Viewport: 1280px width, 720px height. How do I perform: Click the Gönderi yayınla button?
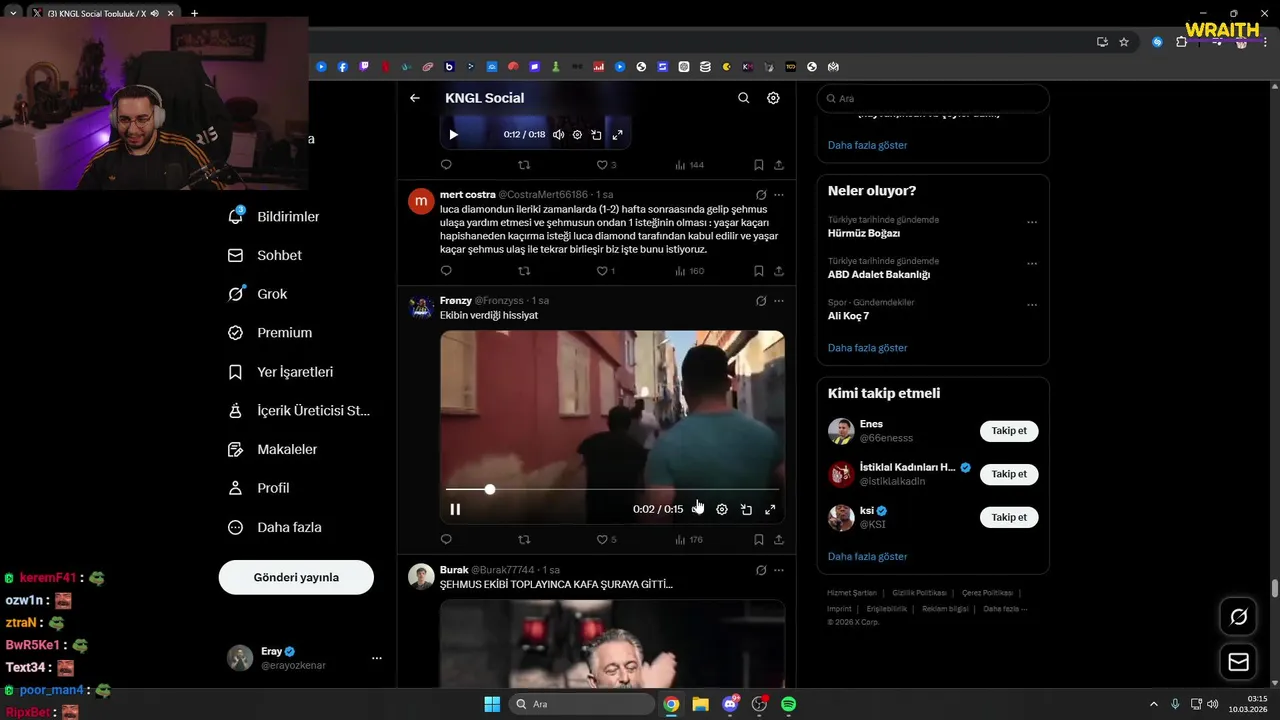tap(296, 577)
